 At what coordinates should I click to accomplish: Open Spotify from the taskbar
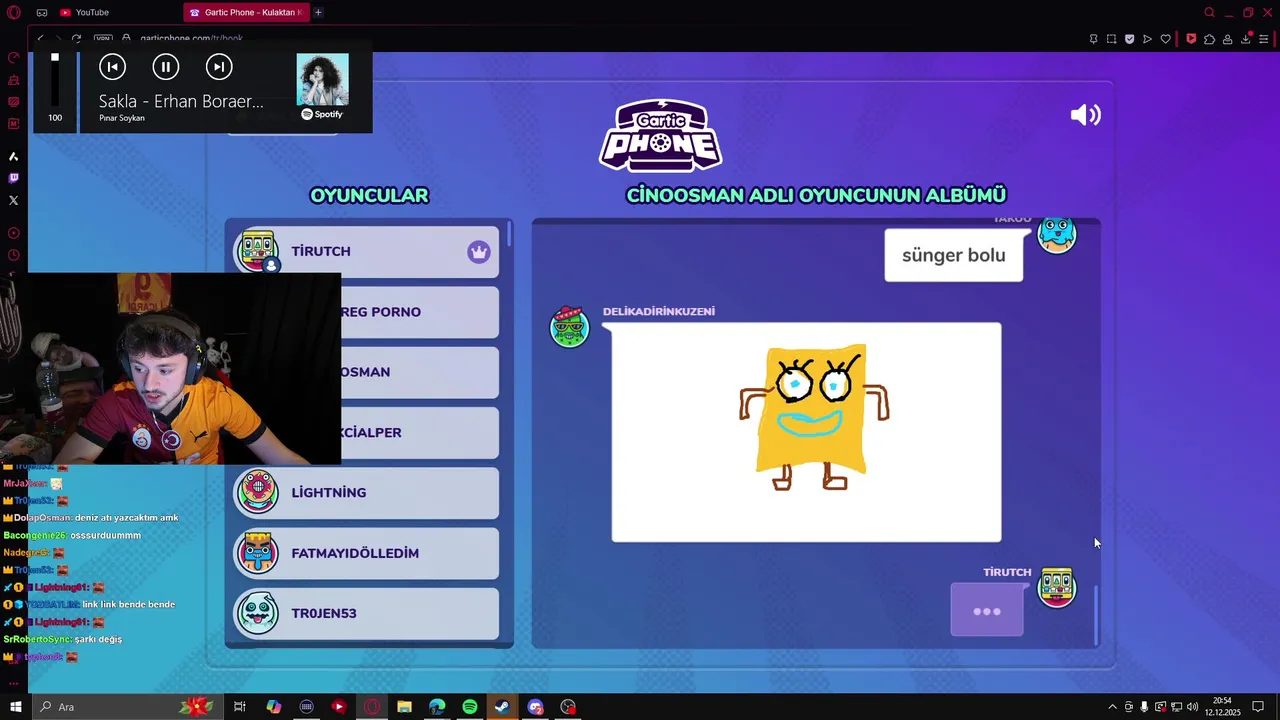tap(470, 707)
